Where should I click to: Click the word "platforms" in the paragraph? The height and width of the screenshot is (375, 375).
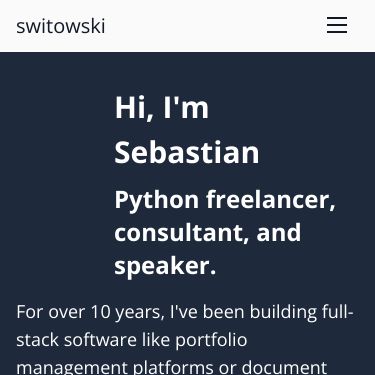pos(173,368)
